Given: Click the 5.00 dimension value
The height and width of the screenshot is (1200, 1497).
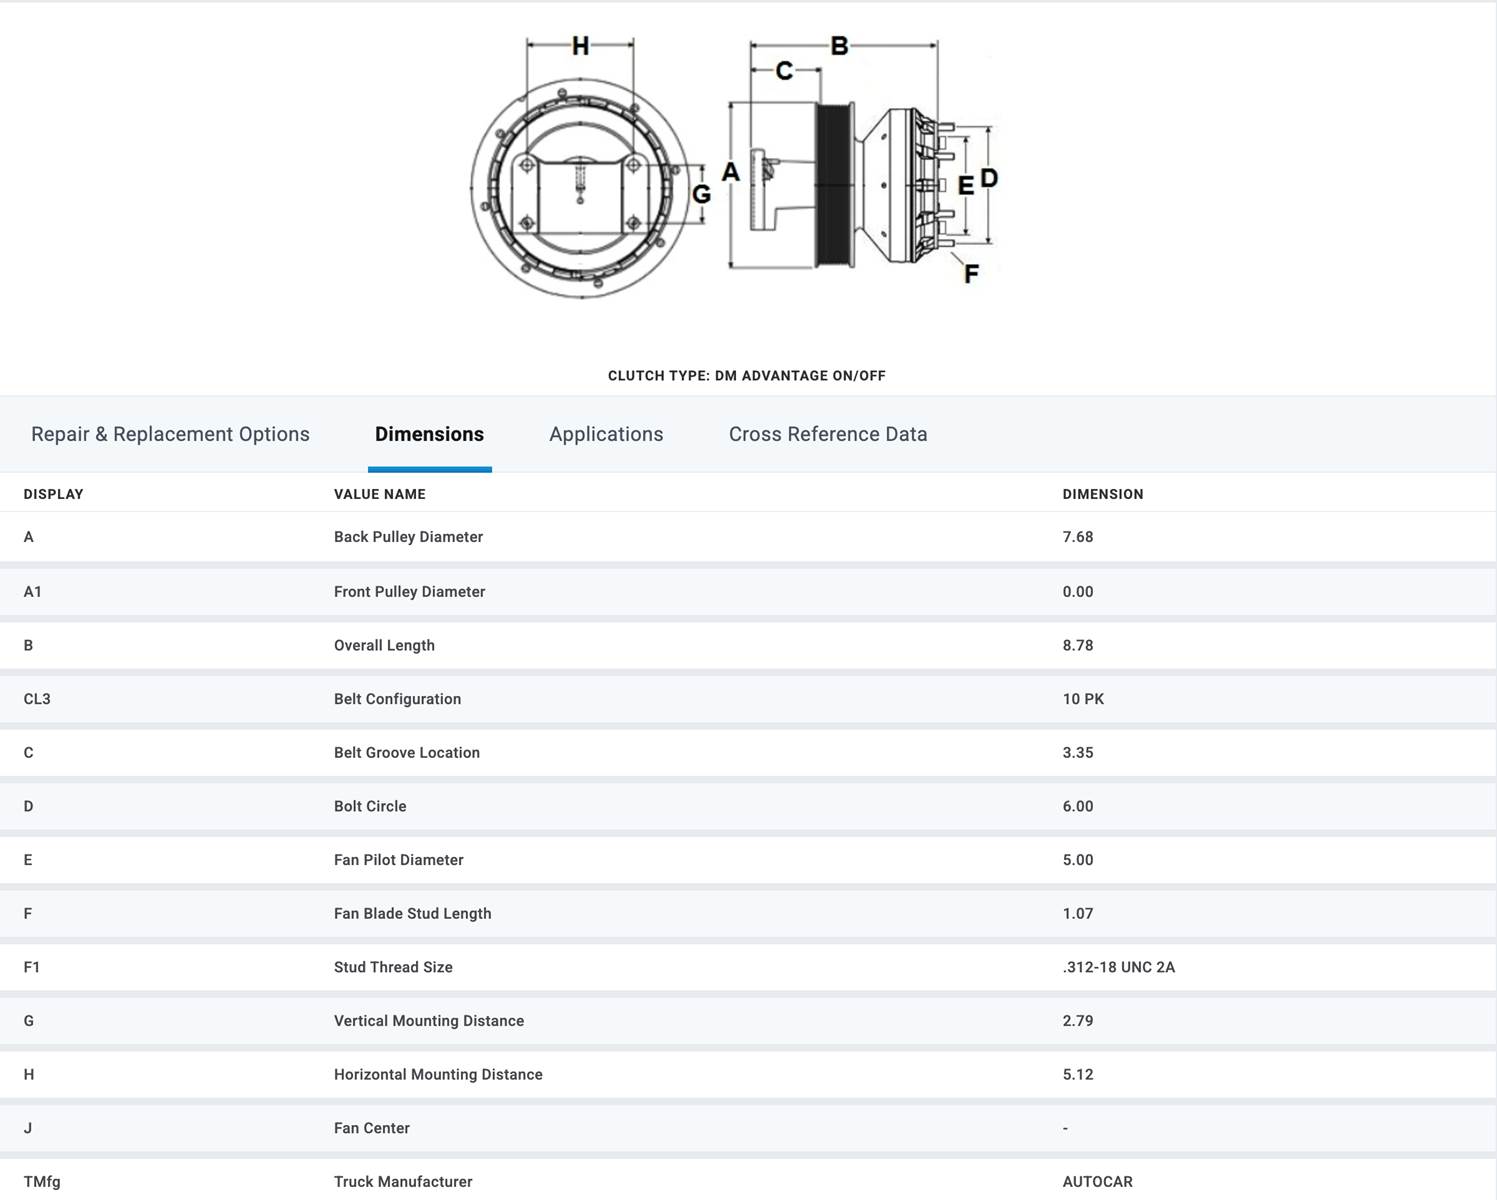Looking at the screenshot, I should pos(1078,860).
